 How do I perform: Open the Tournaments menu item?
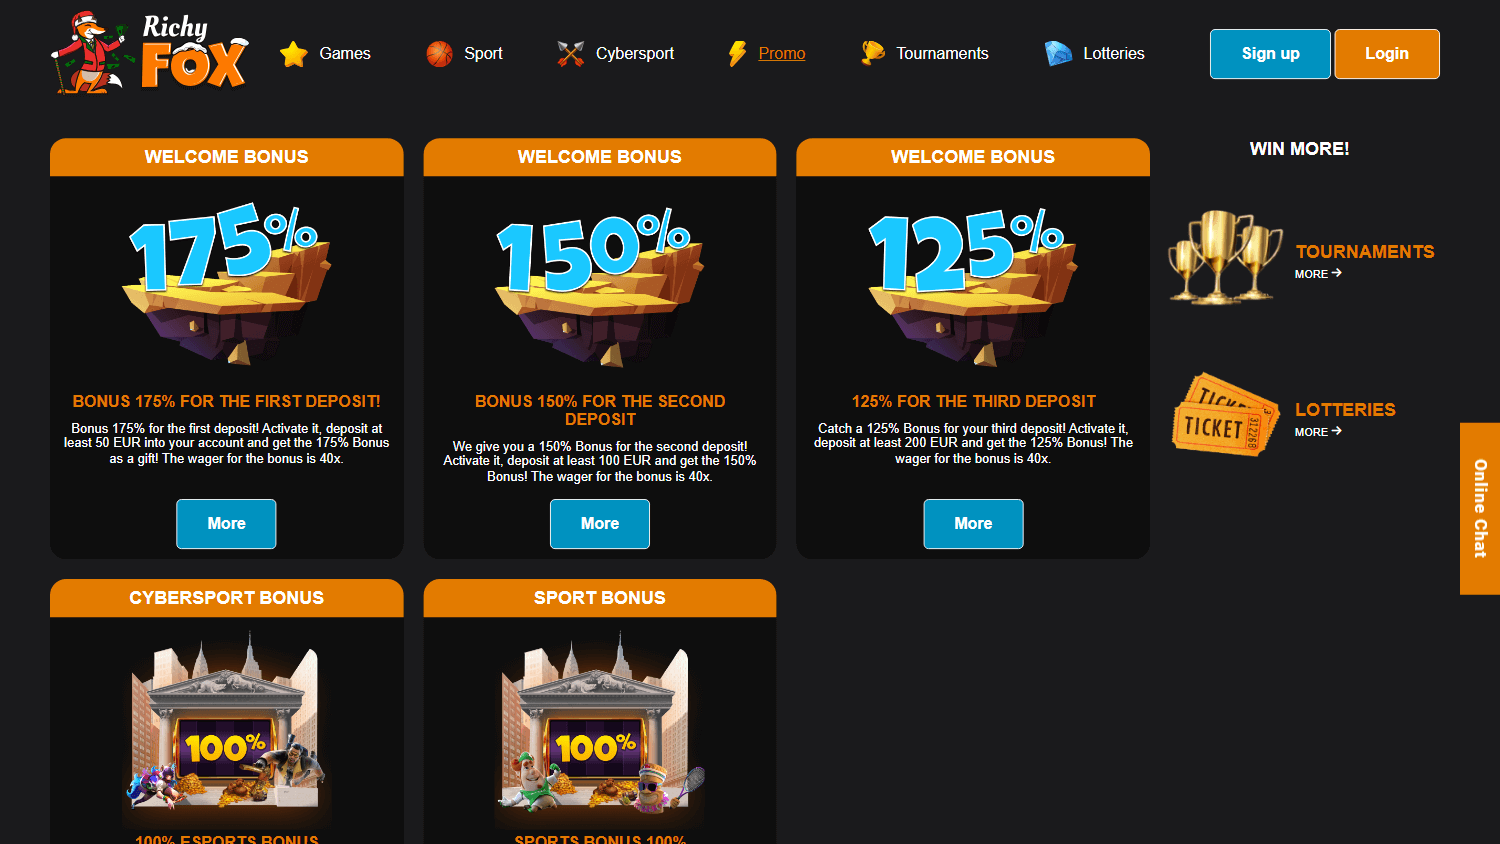tap(942, 54)
